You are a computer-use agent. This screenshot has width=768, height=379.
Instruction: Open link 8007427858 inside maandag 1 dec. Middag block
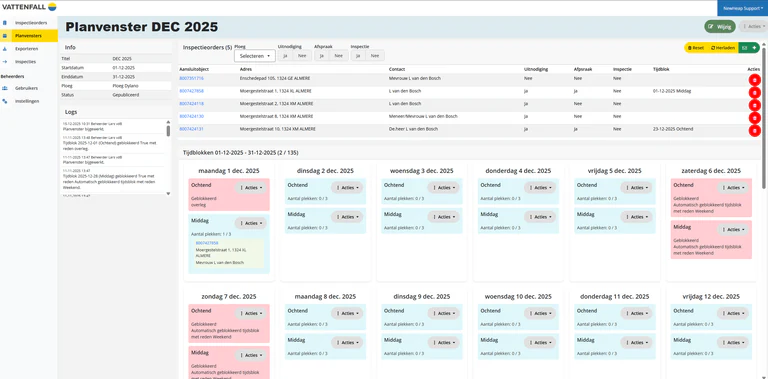[x=207, y=243]
